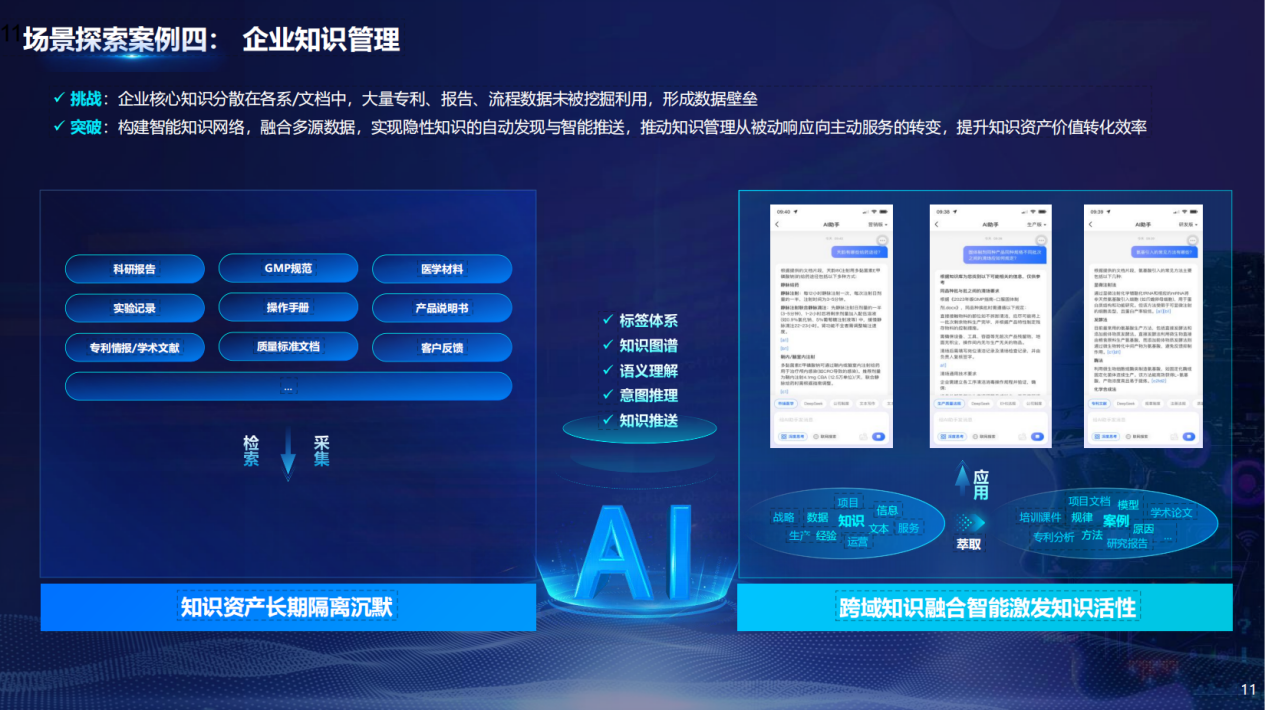Screen dimensions: 1265x710
Task: Select the 专利文献 tab in the right phone
Action: pos(1100,404)
